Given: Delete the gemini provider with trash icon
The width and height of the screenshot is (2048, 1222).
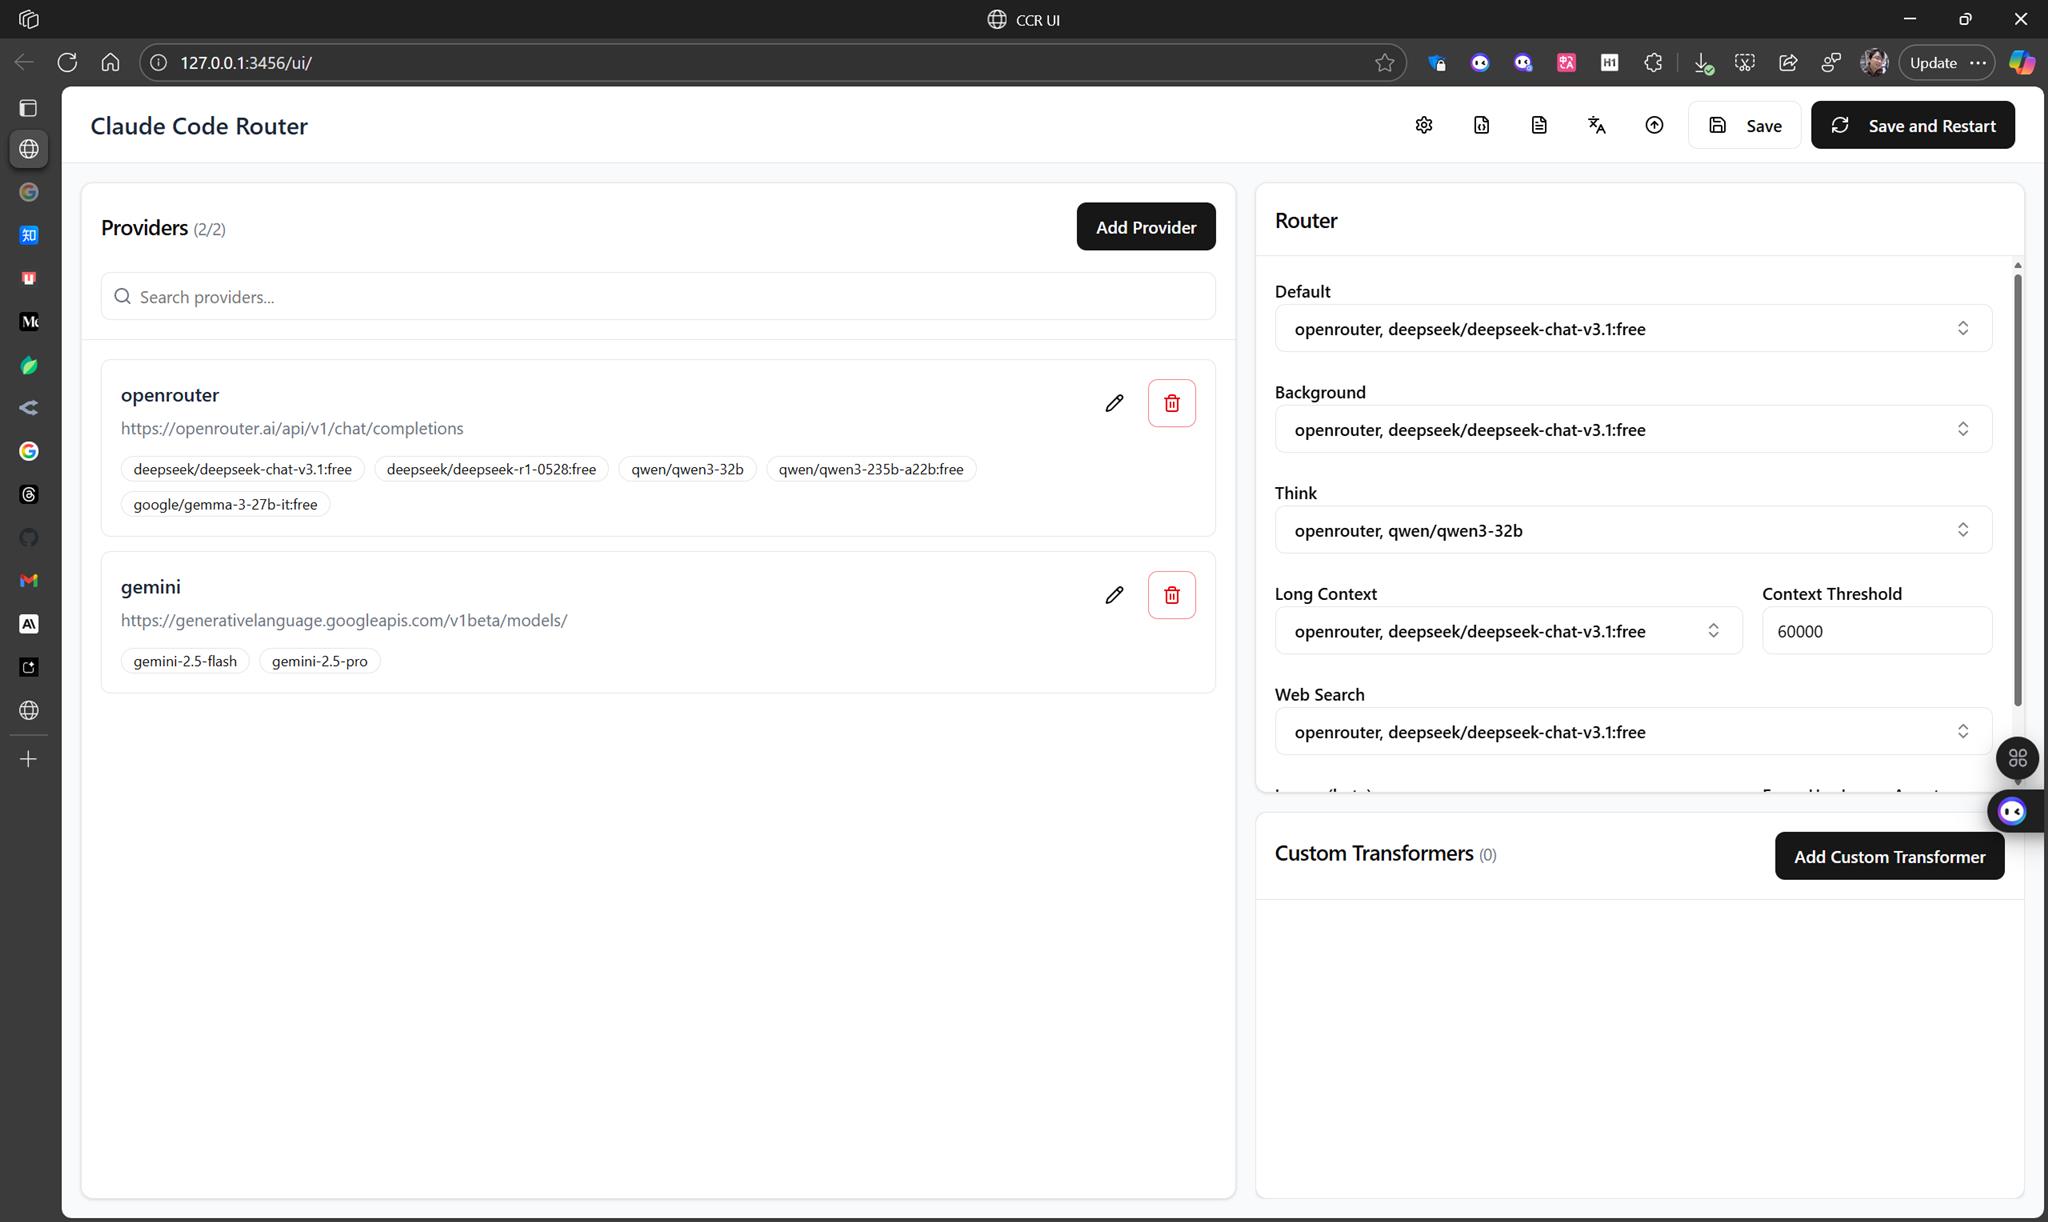Looking at the screenshot, I should [x=1171, y=595].
